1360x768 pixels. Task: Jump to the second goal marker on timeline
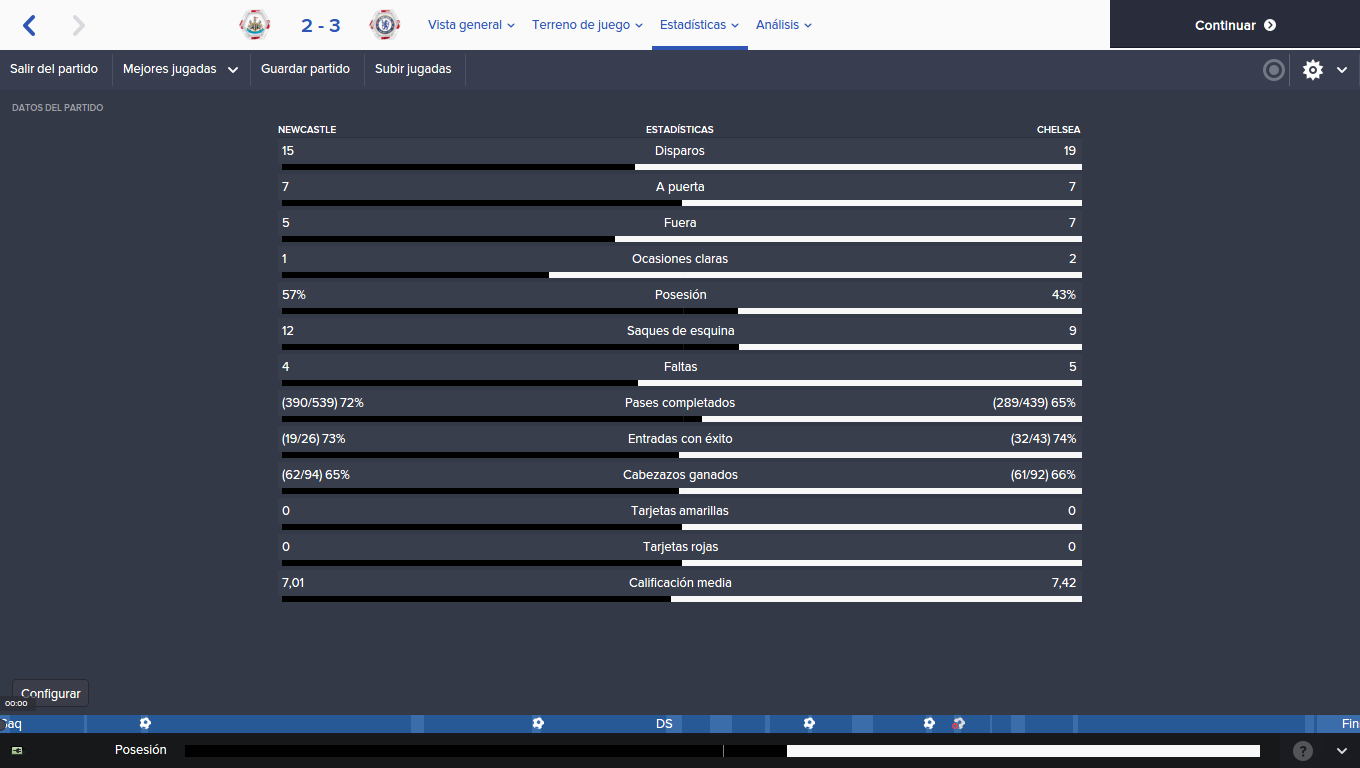tap(538, 723)
